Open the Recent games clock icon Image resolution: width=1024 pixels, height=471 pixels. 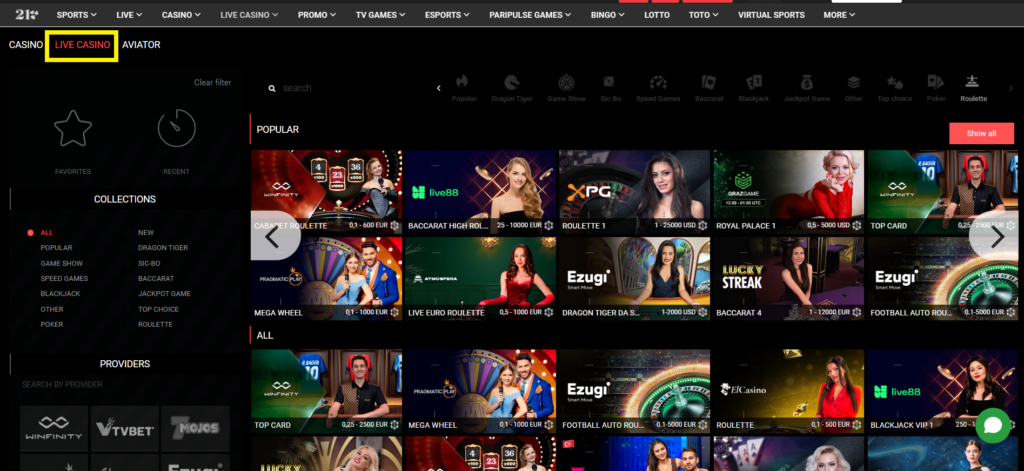[176, 129]
